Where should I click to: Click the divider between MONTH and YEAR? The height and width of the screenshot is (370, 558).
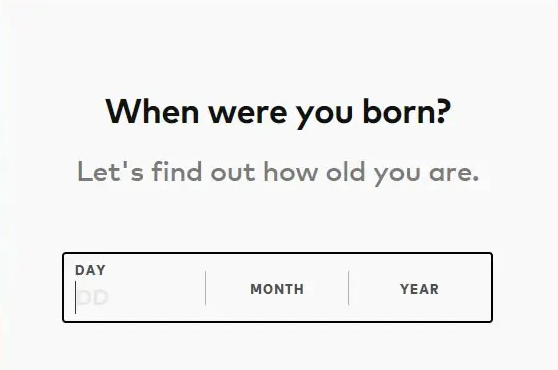click(x=348, y=288)
